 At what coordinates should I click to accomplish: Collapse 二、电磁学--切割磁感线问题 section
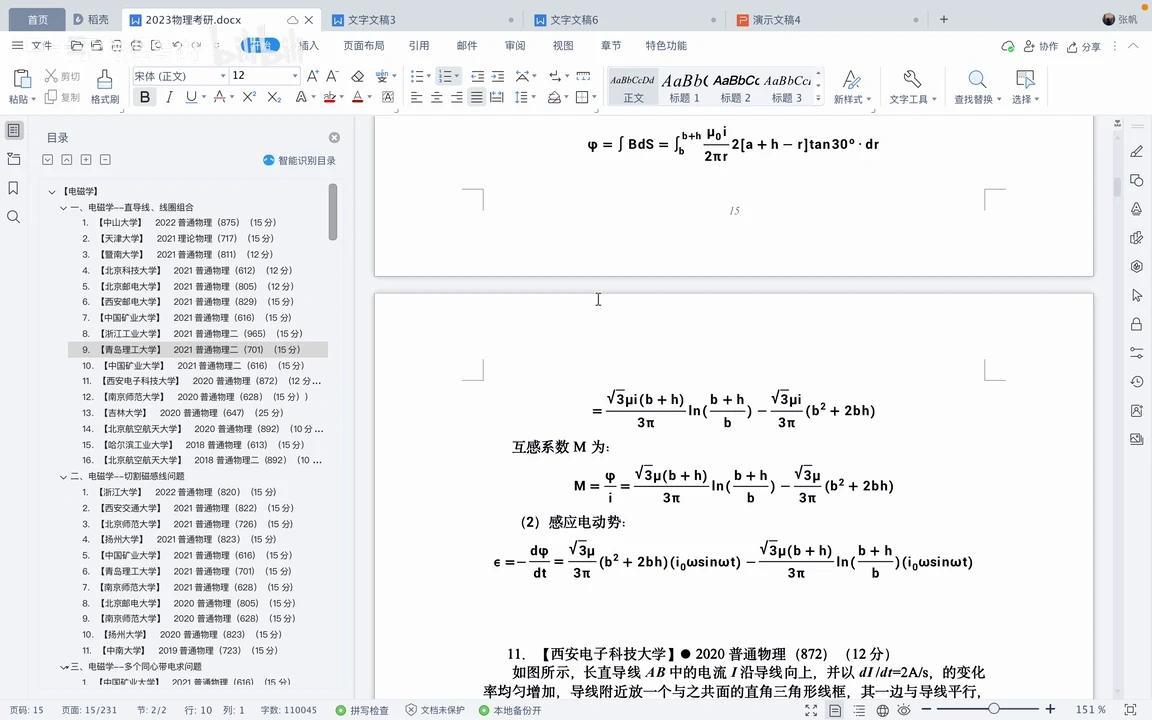[x=63, y=477]
